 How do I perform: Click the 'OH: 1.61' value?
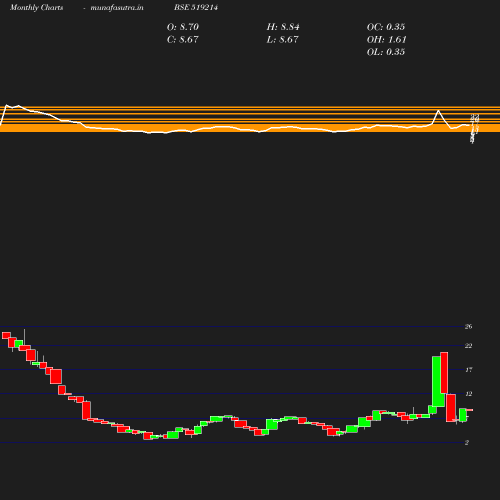[x=386, y=39]
